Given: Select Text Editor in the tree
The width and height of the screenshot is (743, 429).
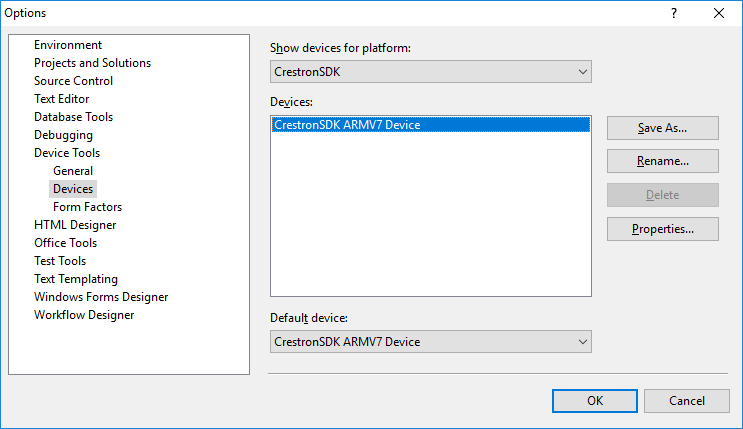Looking at the screenshot, I should point(61,99).
